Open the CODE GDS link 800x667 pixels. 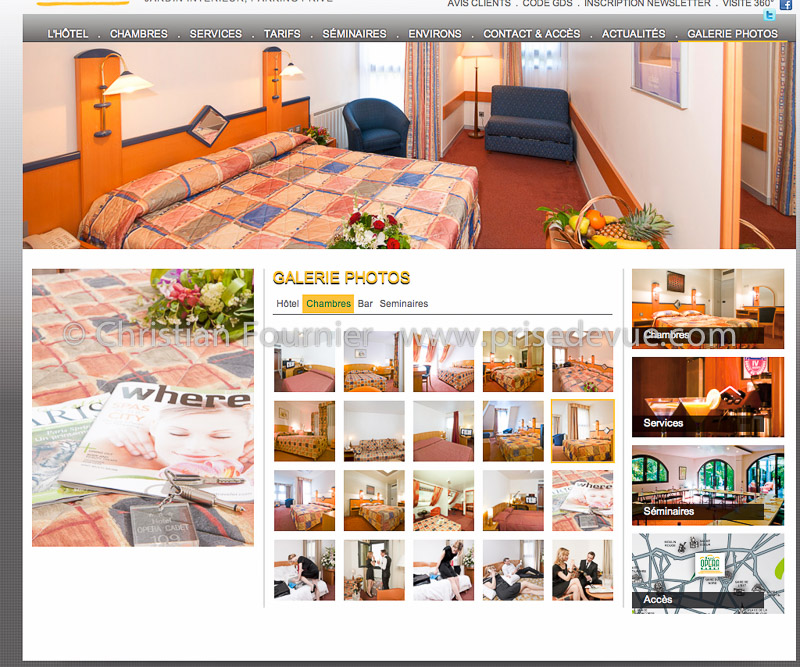click(547, 4)
